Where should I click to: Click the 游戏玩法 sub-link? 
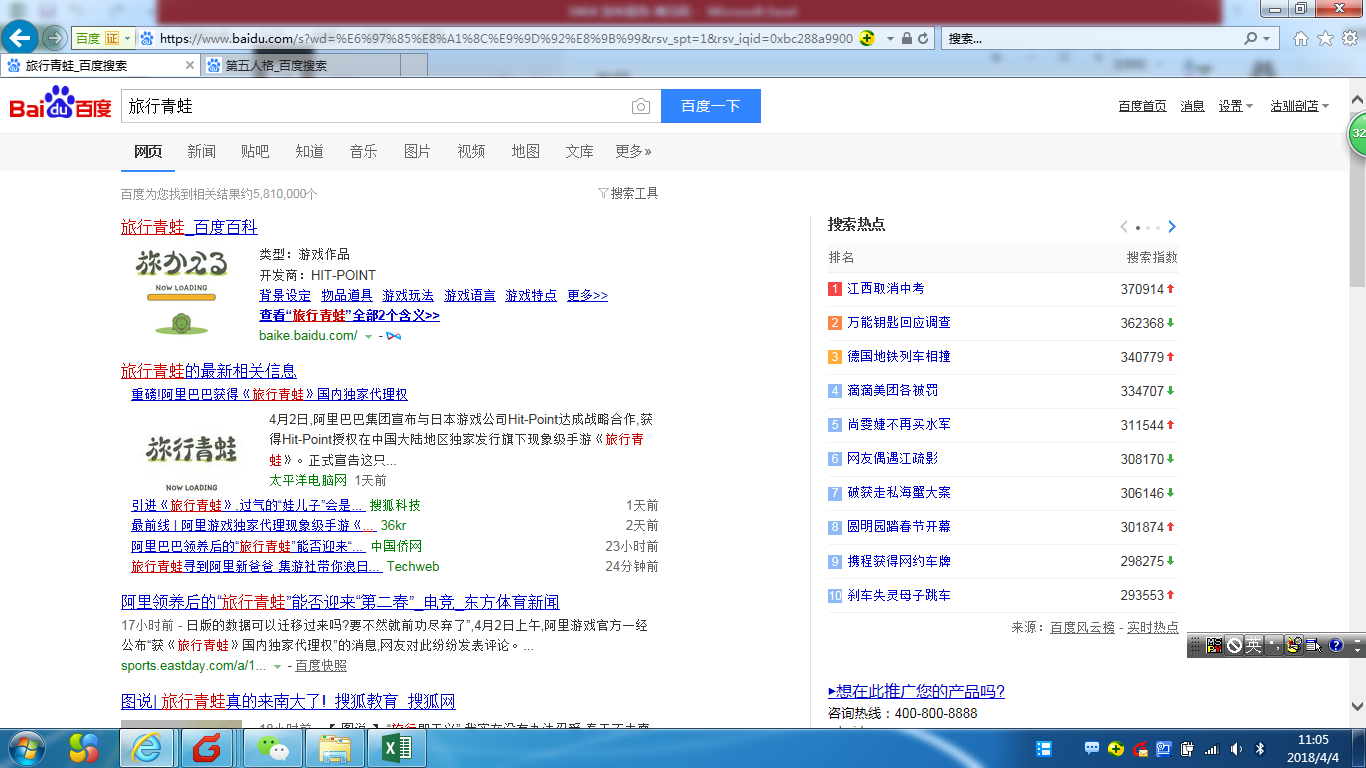408,295
